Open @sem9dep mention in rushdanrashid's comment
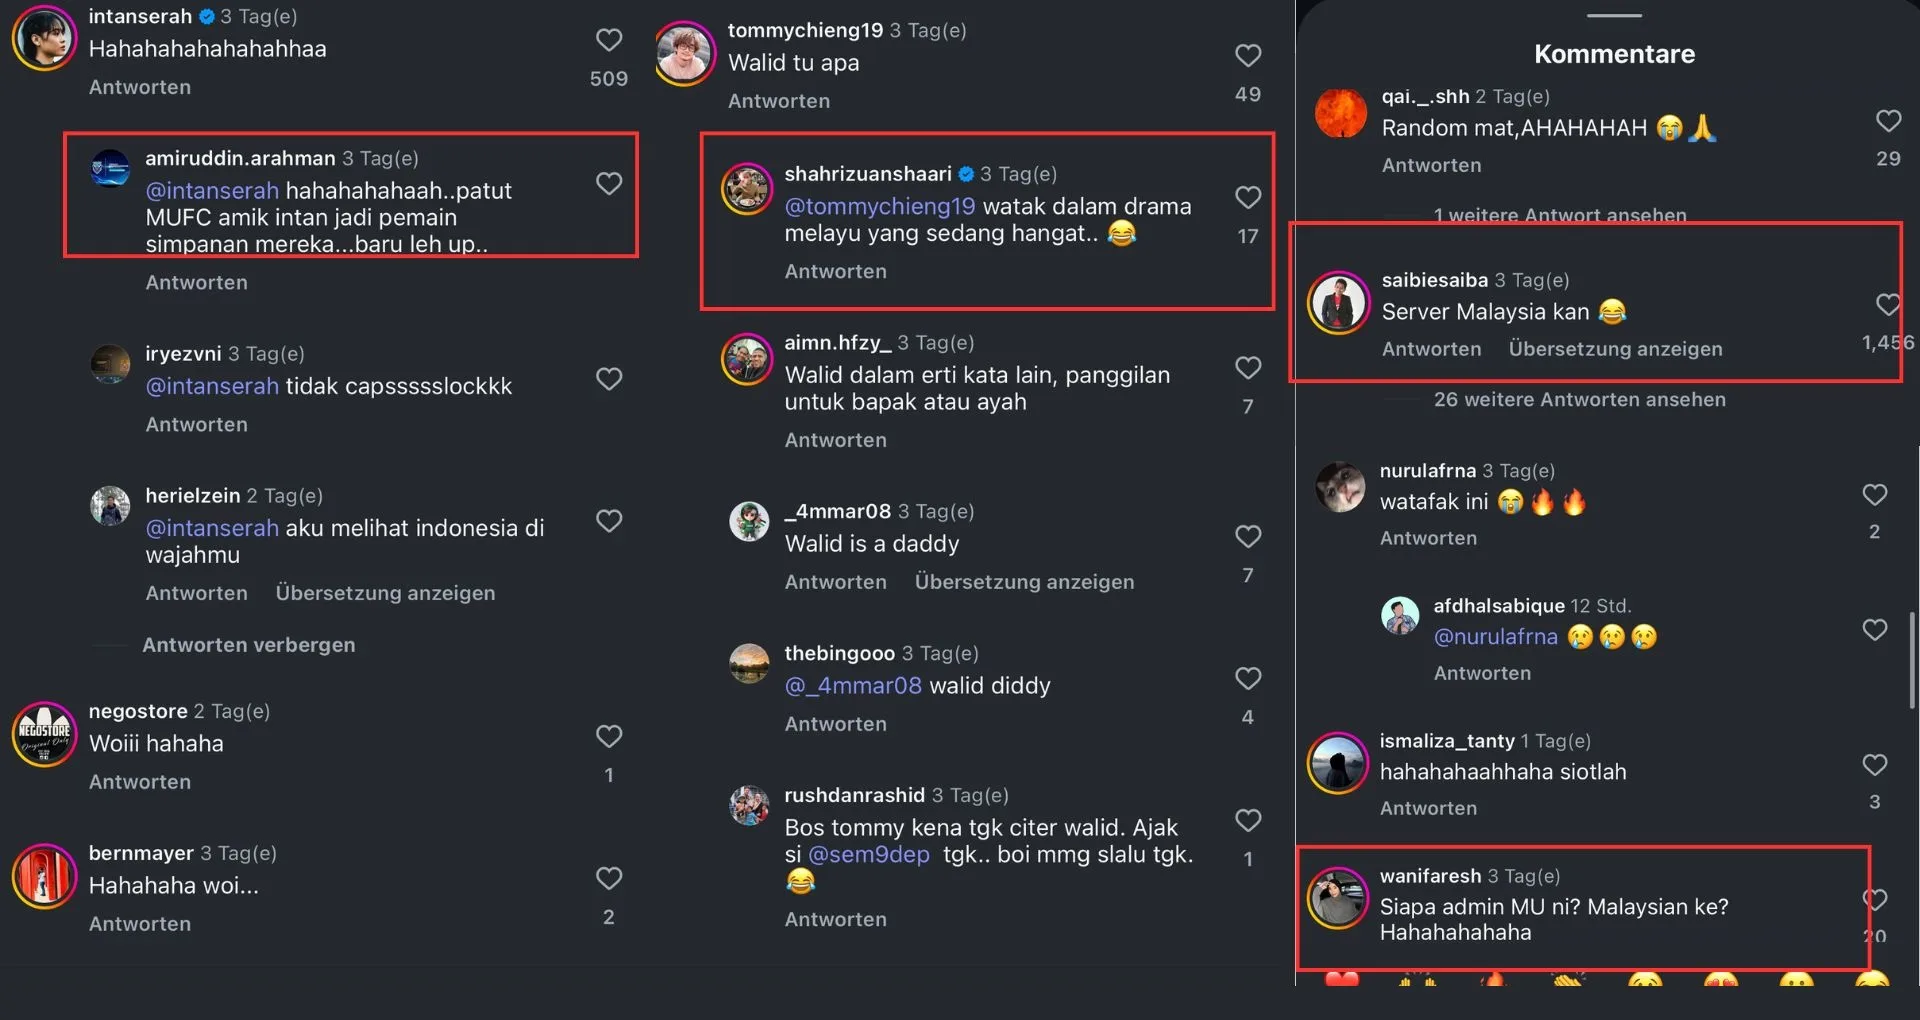The height and width of the screenshot is (1020, 1920). pyautogui.click(x=868, y=855)
